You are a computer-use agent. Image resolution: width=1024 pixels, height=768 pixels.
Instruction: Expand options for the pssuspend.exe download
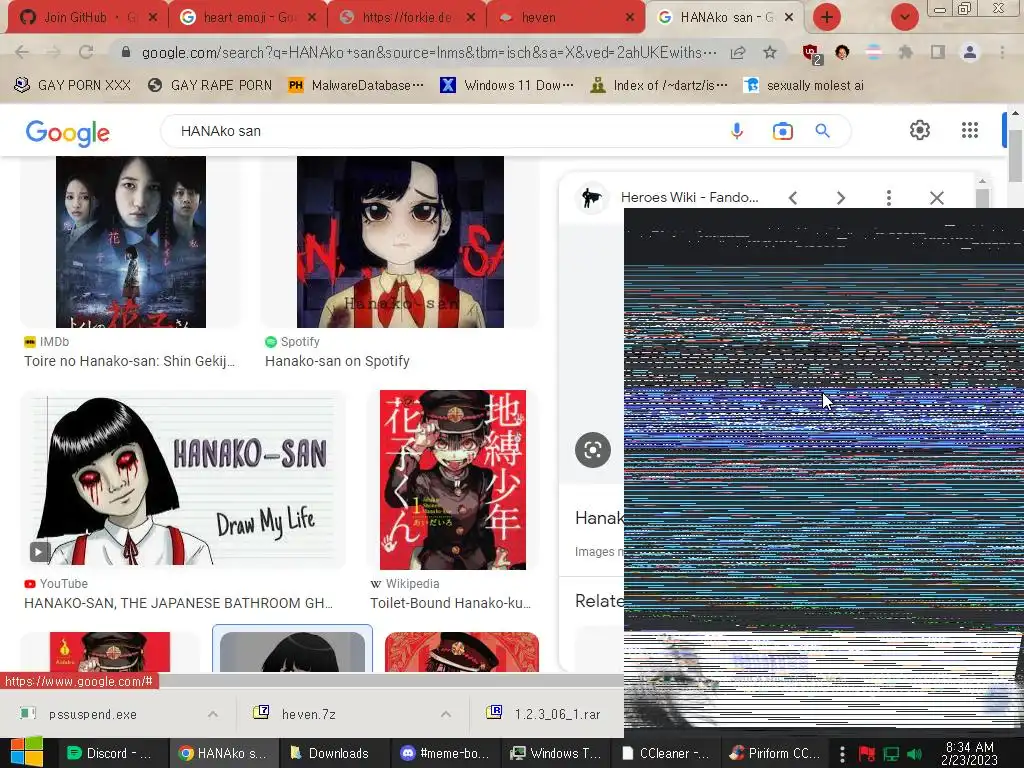point(213,714)
